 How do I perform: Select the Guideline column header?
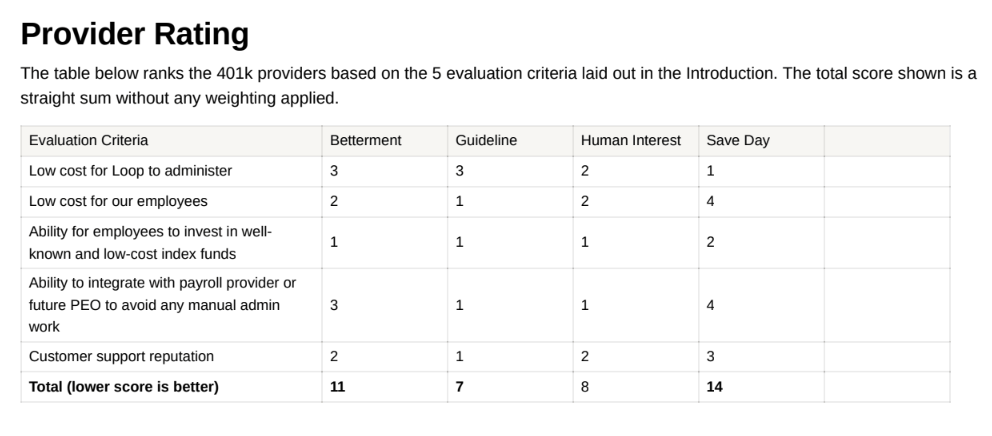click(x=486, y=141)
